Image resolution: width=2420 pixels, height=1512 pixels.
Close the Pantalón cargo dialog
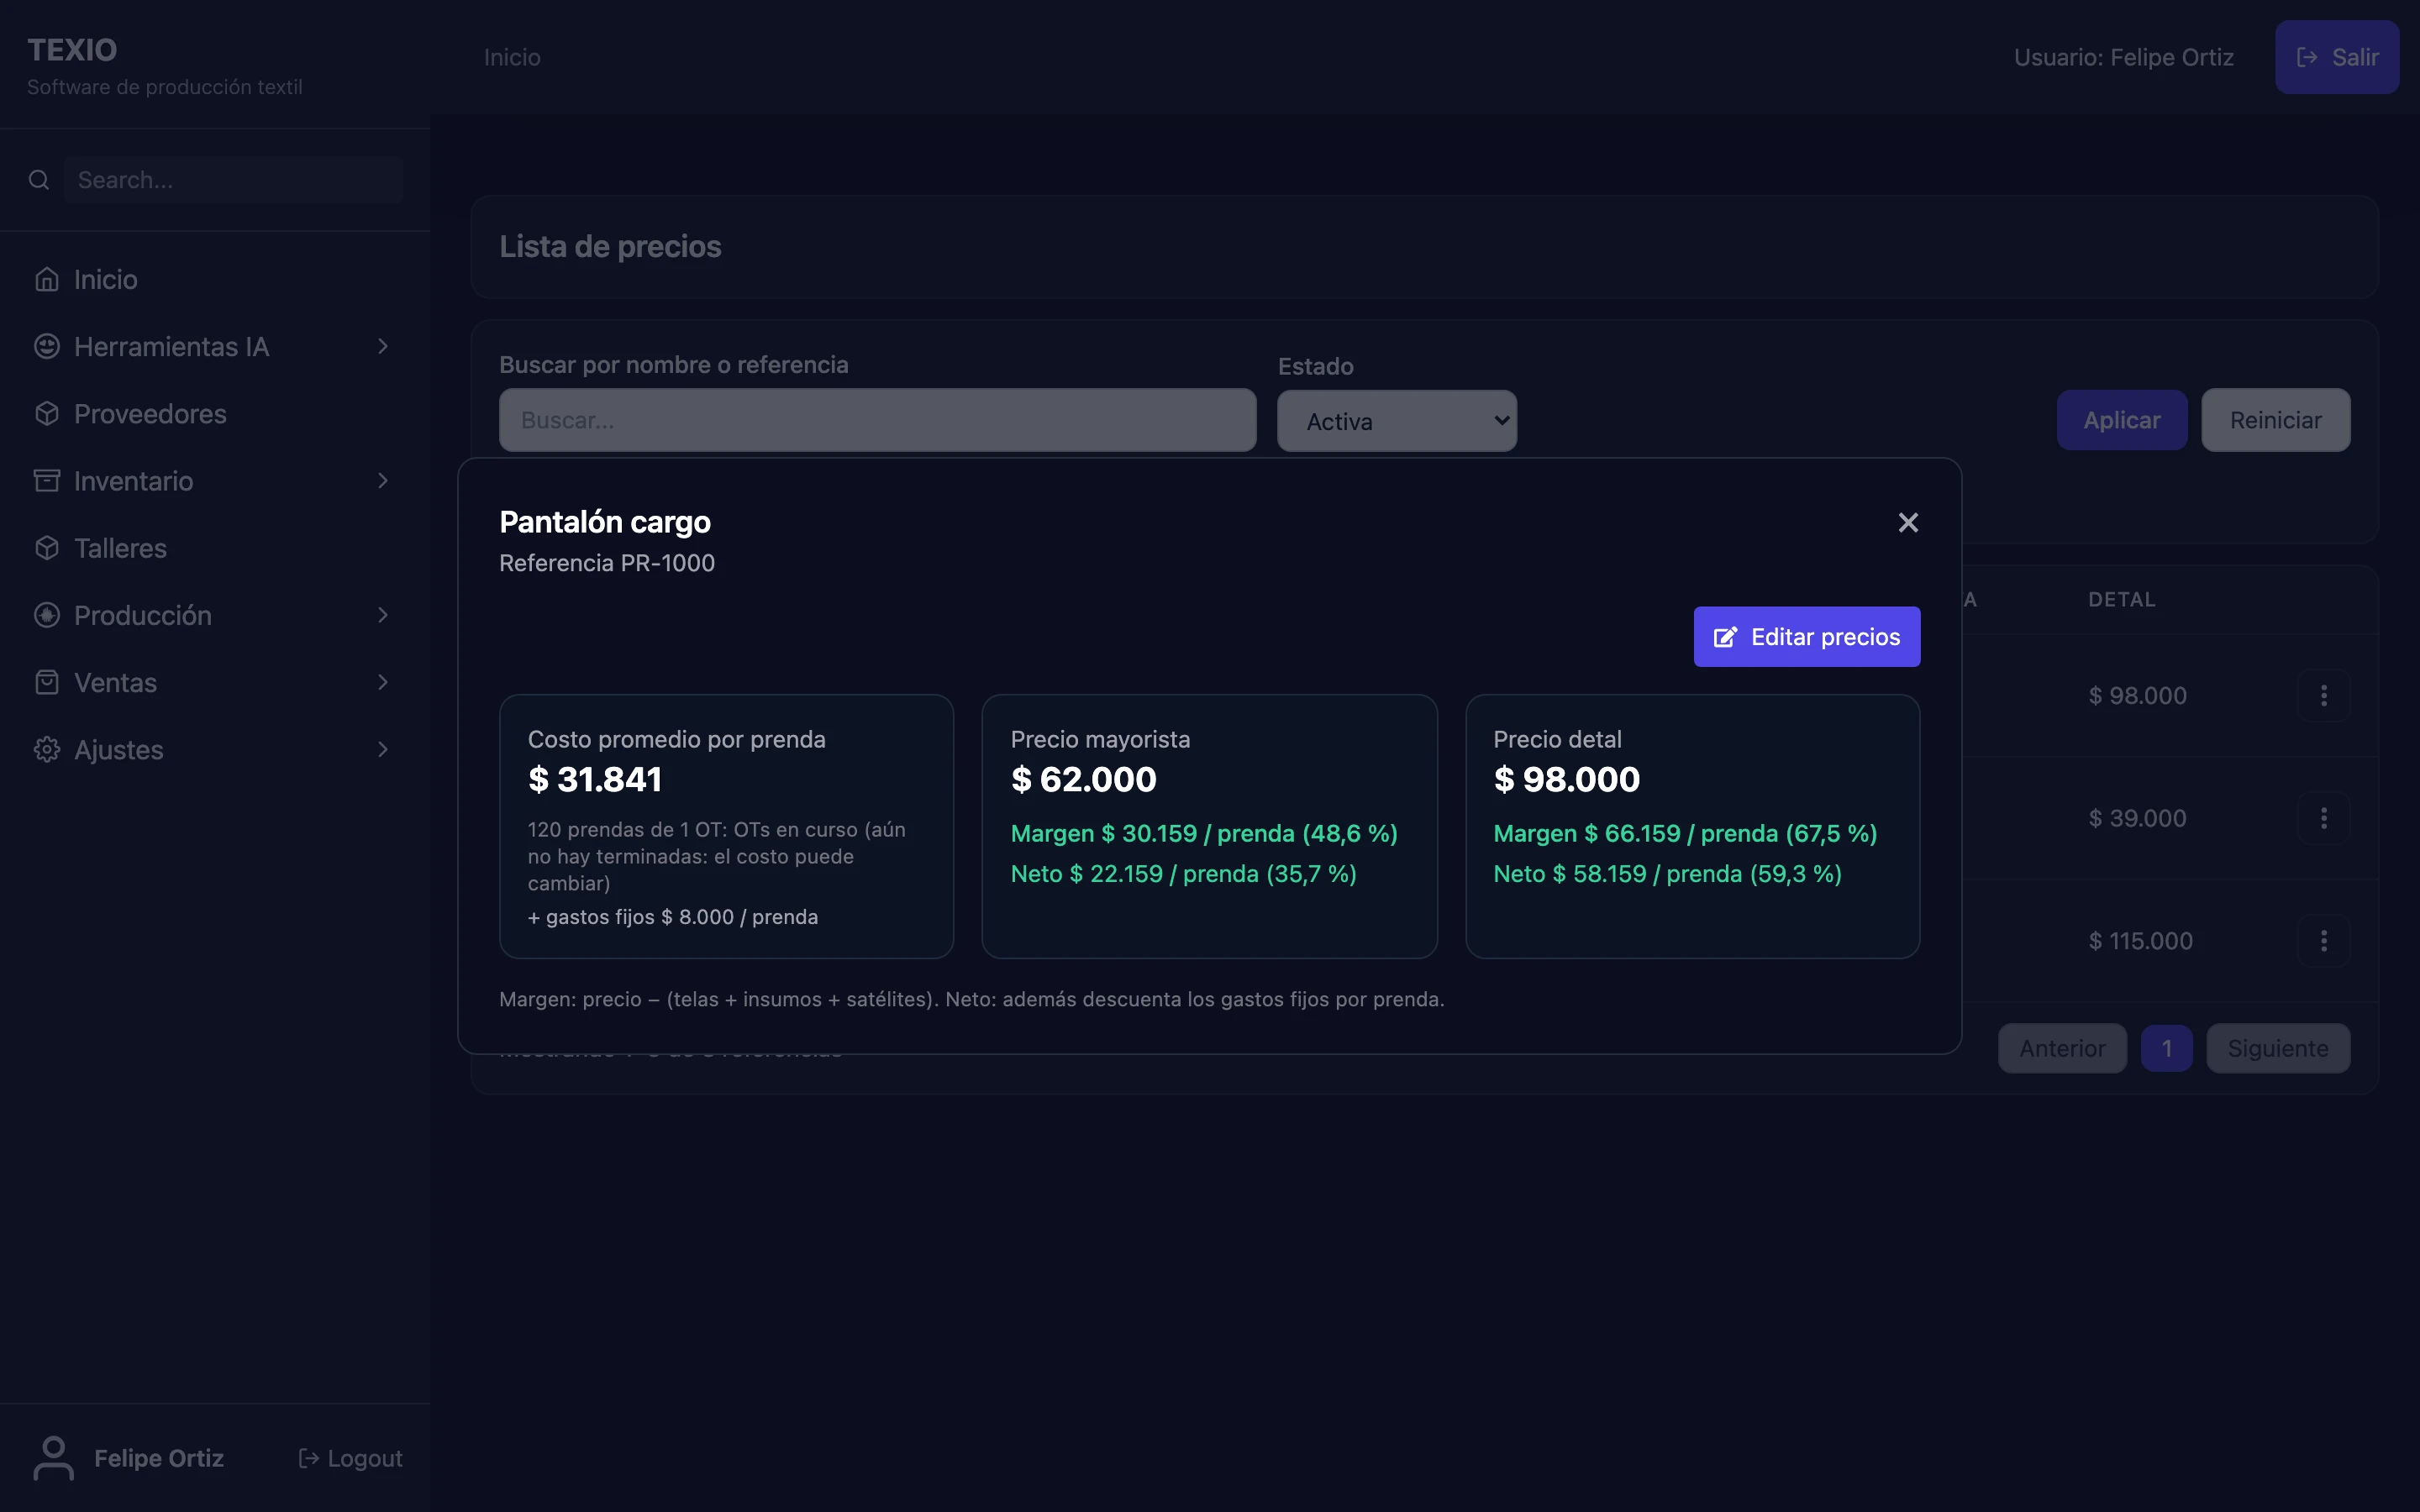1908,523
